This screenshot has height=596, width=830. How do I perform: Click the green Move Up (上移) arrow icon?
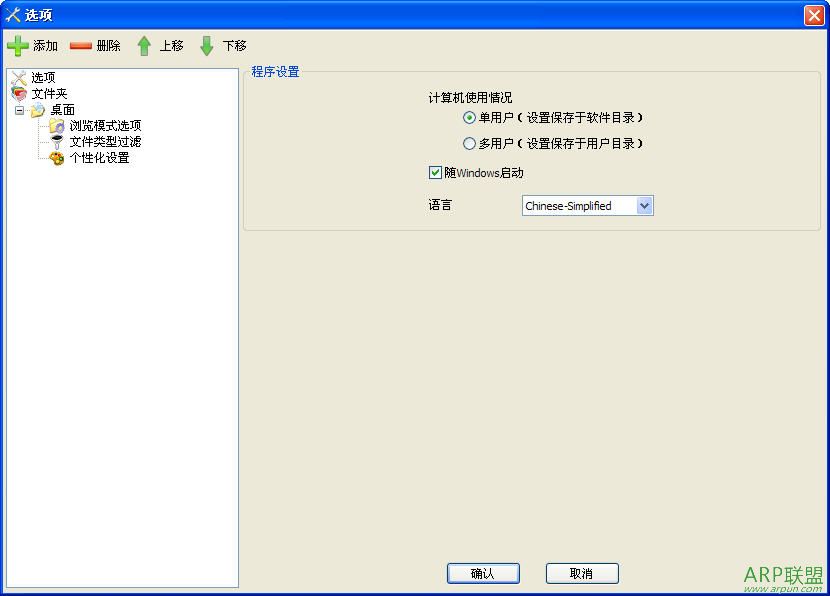pos(147,45)
